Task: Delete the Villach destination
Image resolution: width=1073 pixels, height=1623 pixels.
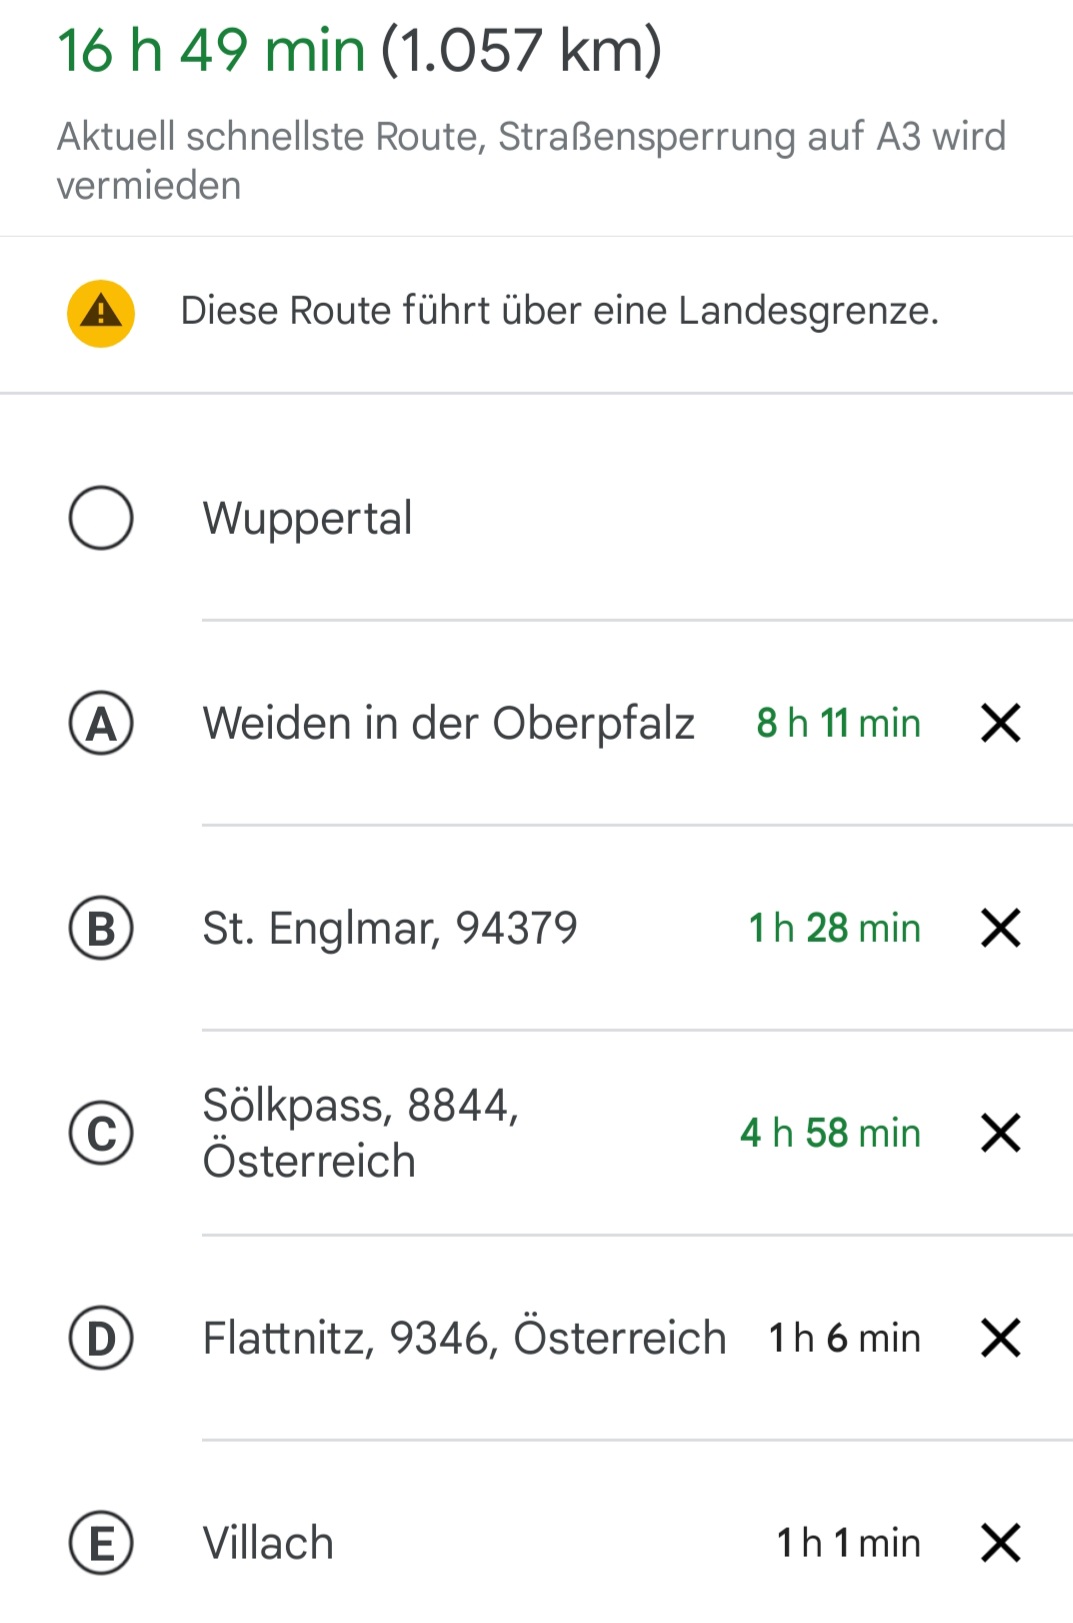Action: point(1000,1543)
